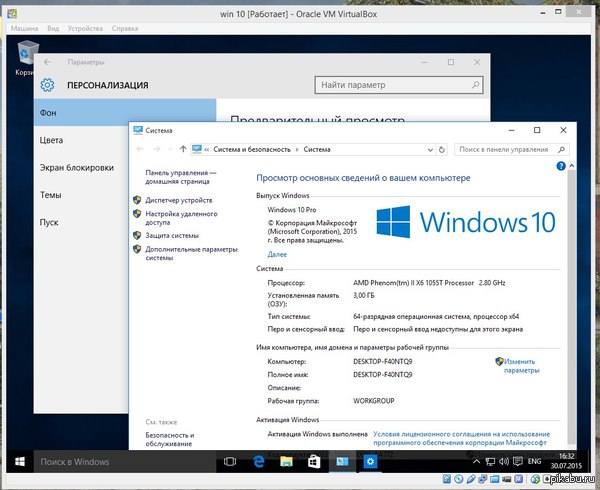Image resolution: width=600 pixels, height=490 pixels.
Task: Click the DESKTOP-F40NTQ9 value beside Полное имя
Action: [382, 374]
